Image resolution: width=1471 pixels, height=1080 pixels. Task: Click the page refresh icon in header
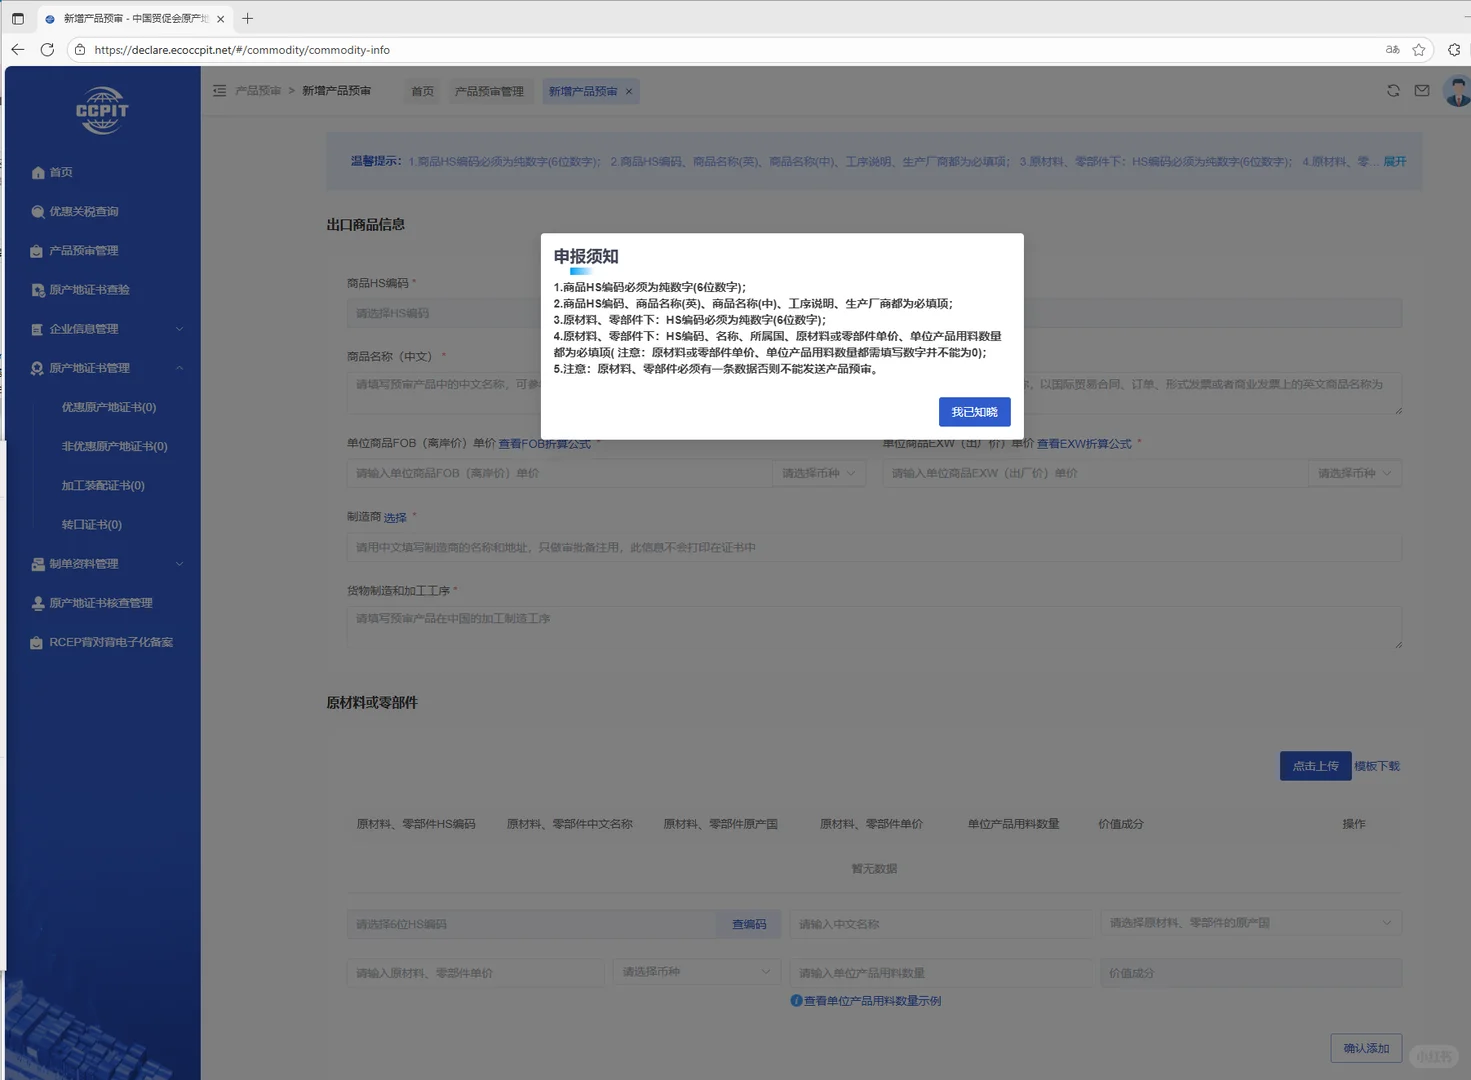click(1393, 91)
